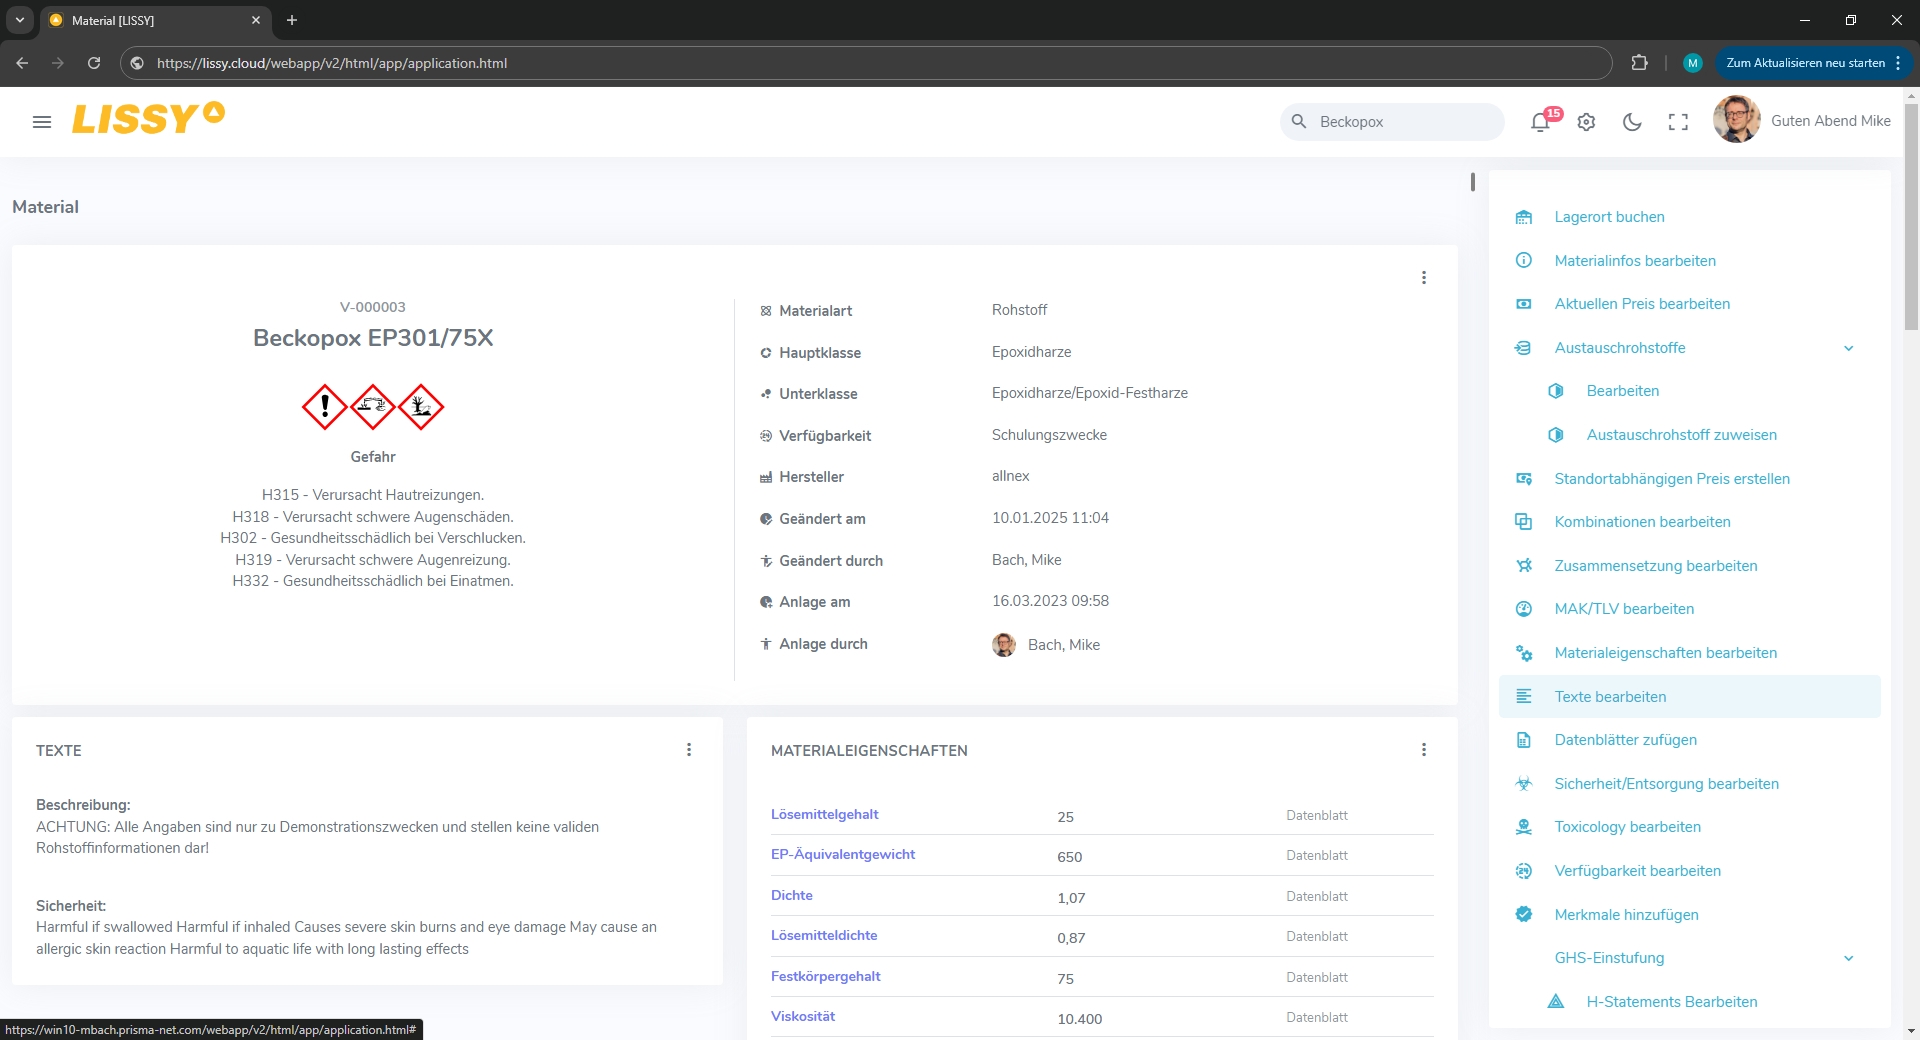Open the hamburger navigation menu
Image resolution: width=1920 pixels, height=1040 pixels.
click(x=42, y=122)
